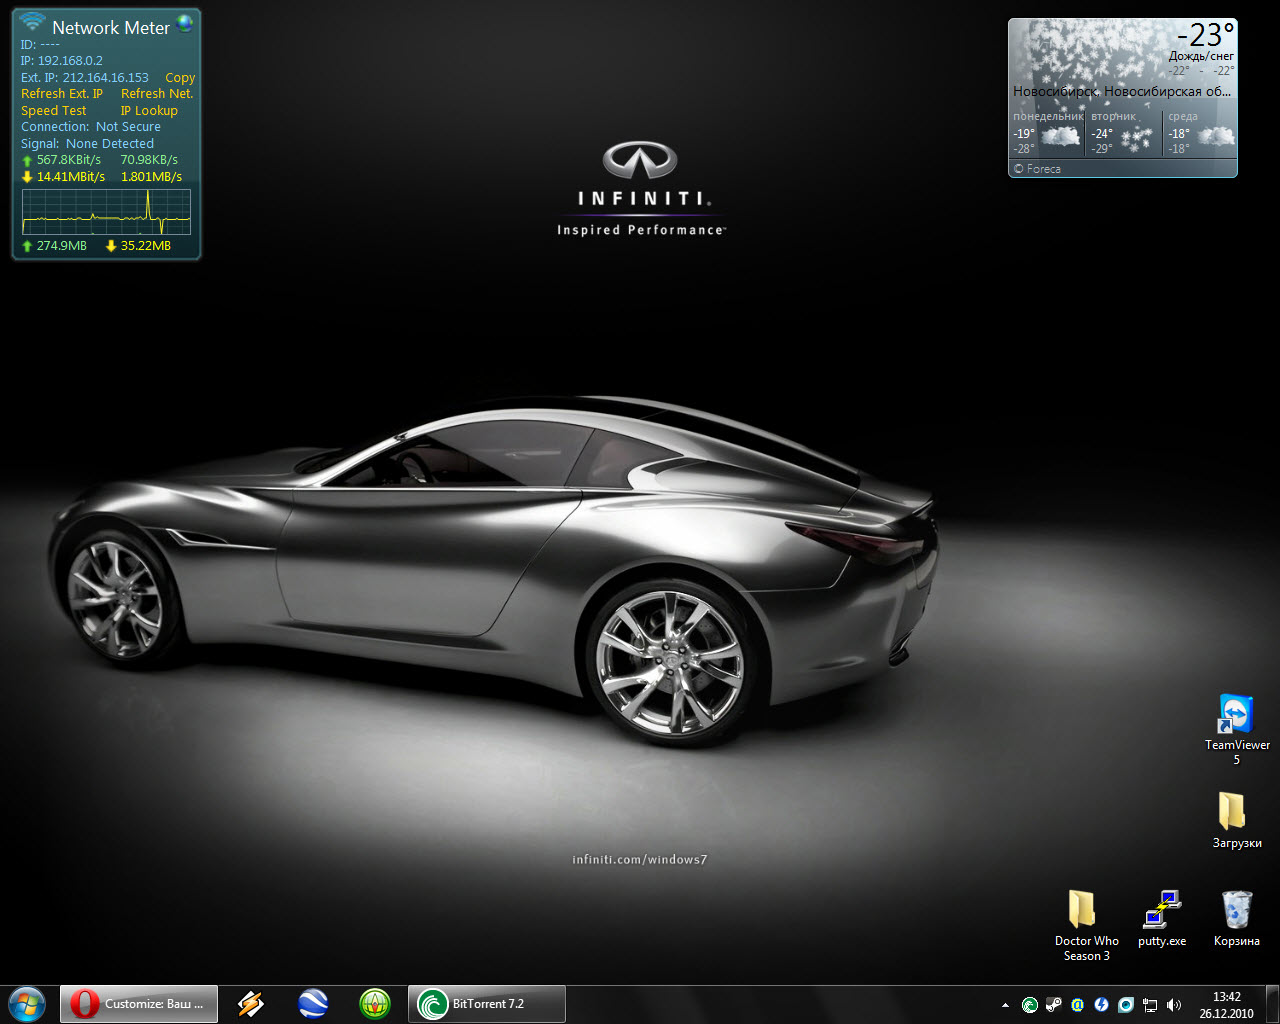Open the volume speaker tray icon

point(1174,1005)
